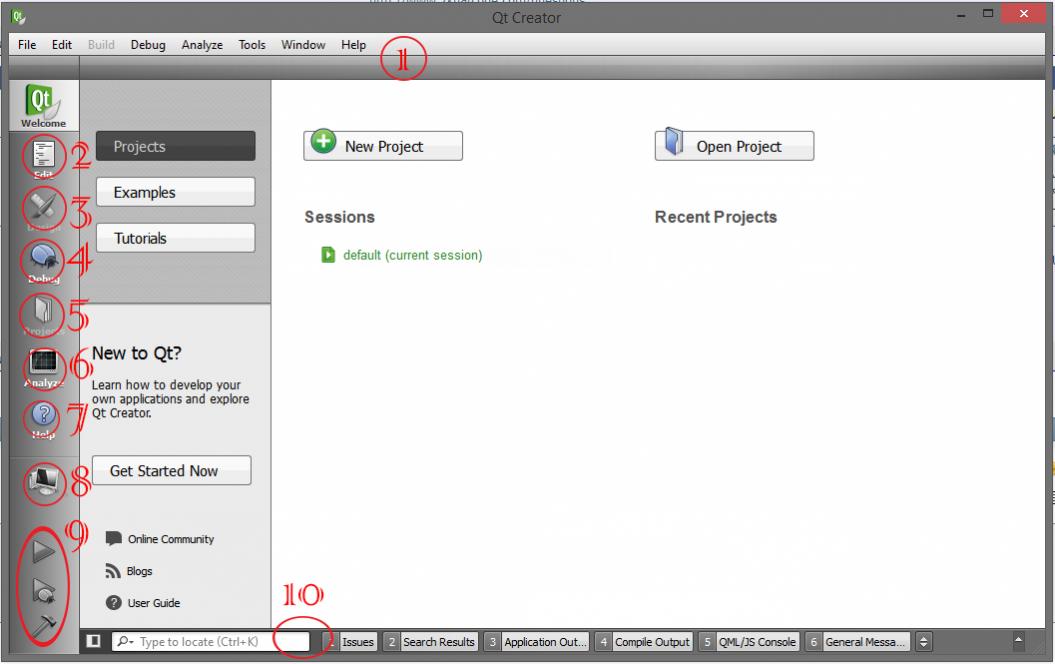1055x664 pixels.
Task: Click the Type to locate field
Action: point(211,642)
